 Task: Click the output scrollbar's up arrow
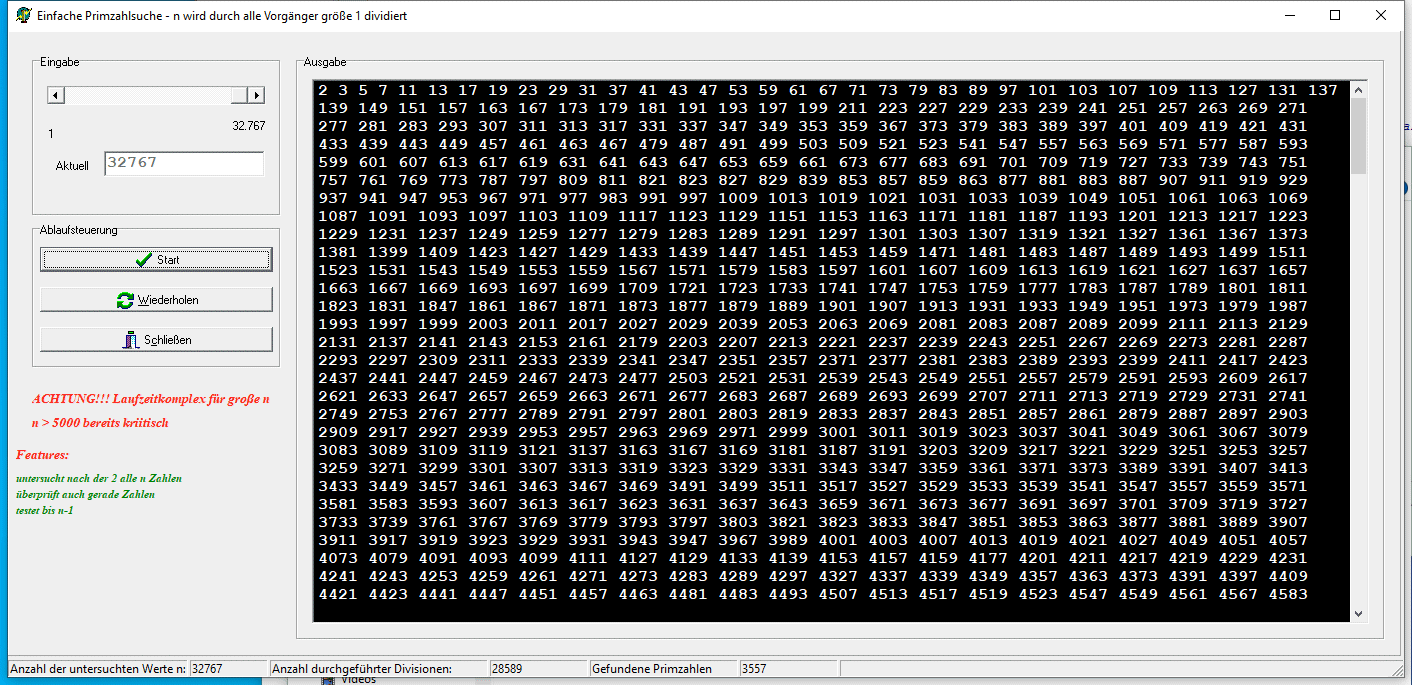tap(1358, 89)
